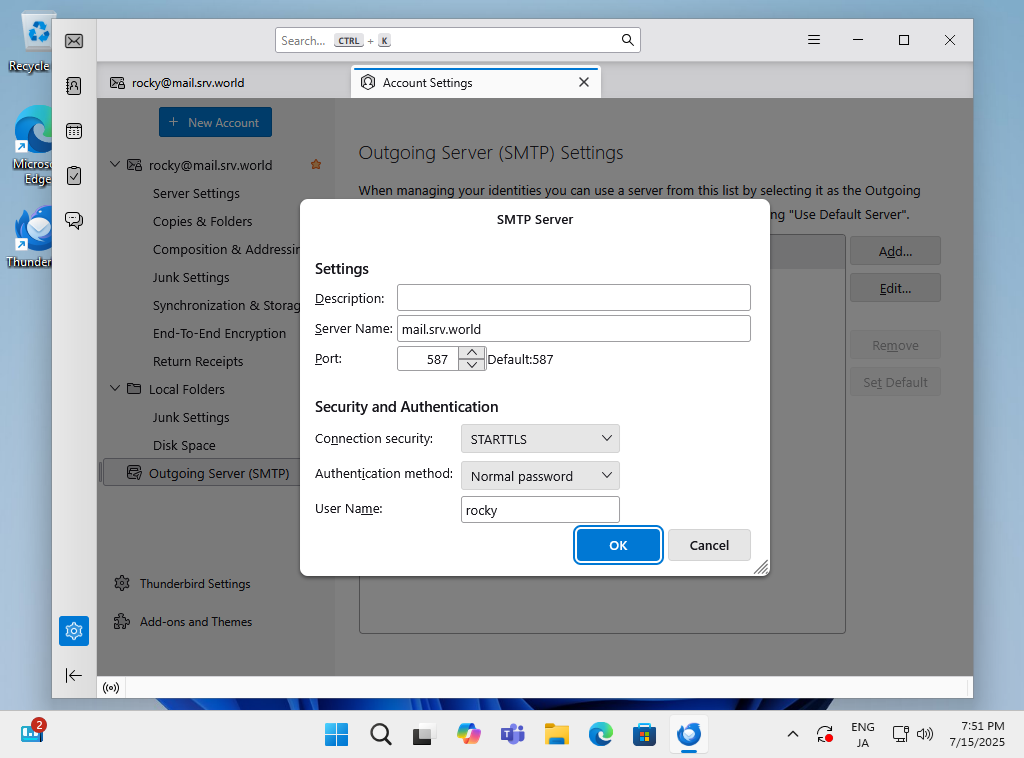
Task: Click the network status icon in the status bar
Action: coord(110,687)
